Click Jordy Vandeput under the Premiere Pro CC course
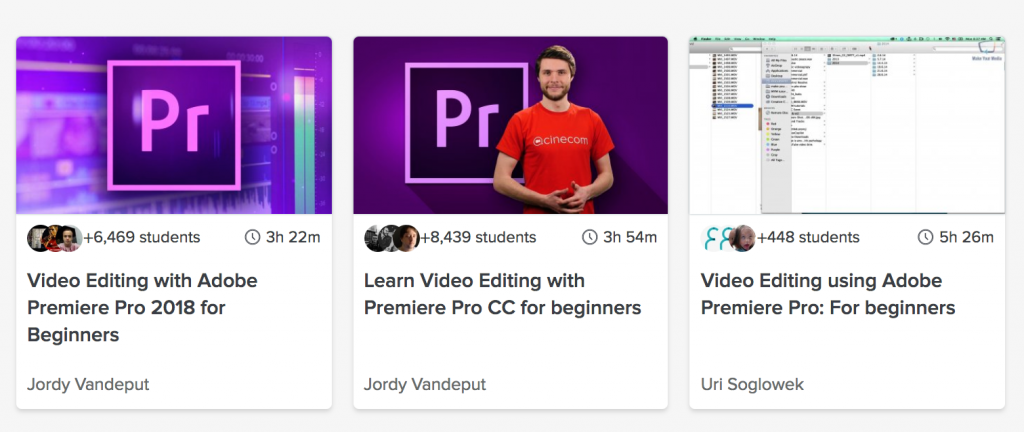The width and height of the screenshot is (1024, 432). coord(425,384)
